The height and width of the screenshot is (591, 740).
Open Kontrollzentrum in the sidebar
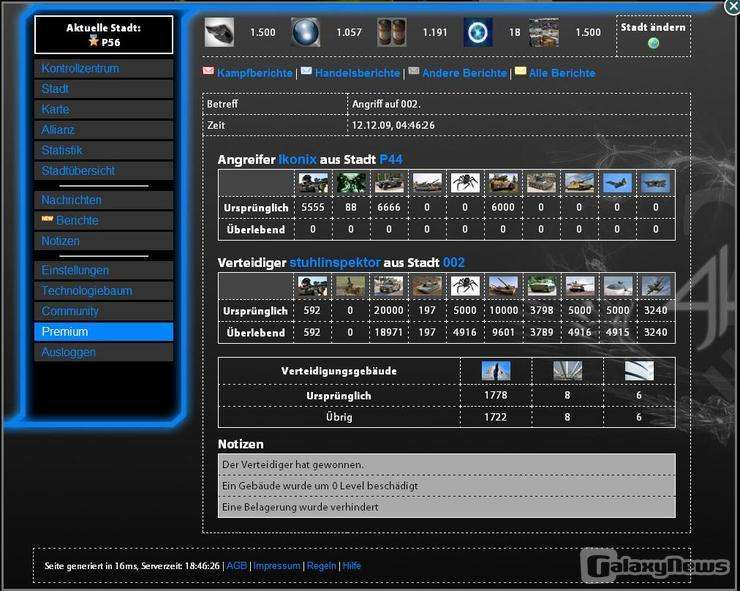[x=103, y=68]
